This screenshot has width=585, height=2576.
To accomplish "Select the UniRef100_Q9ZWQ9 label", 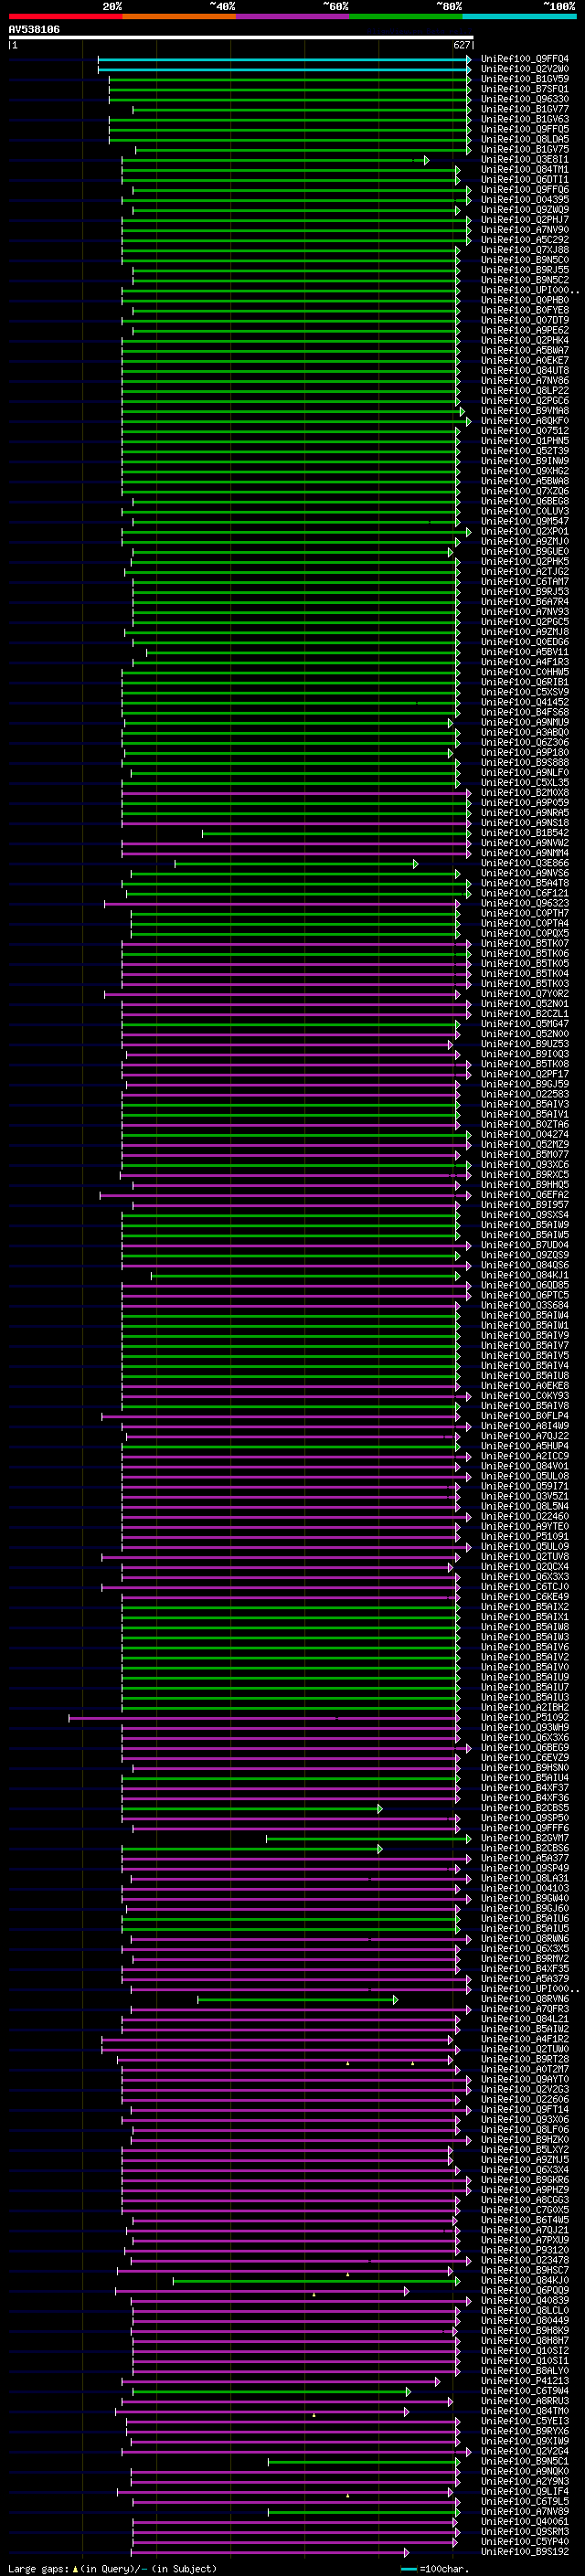I will pos(525,210).
